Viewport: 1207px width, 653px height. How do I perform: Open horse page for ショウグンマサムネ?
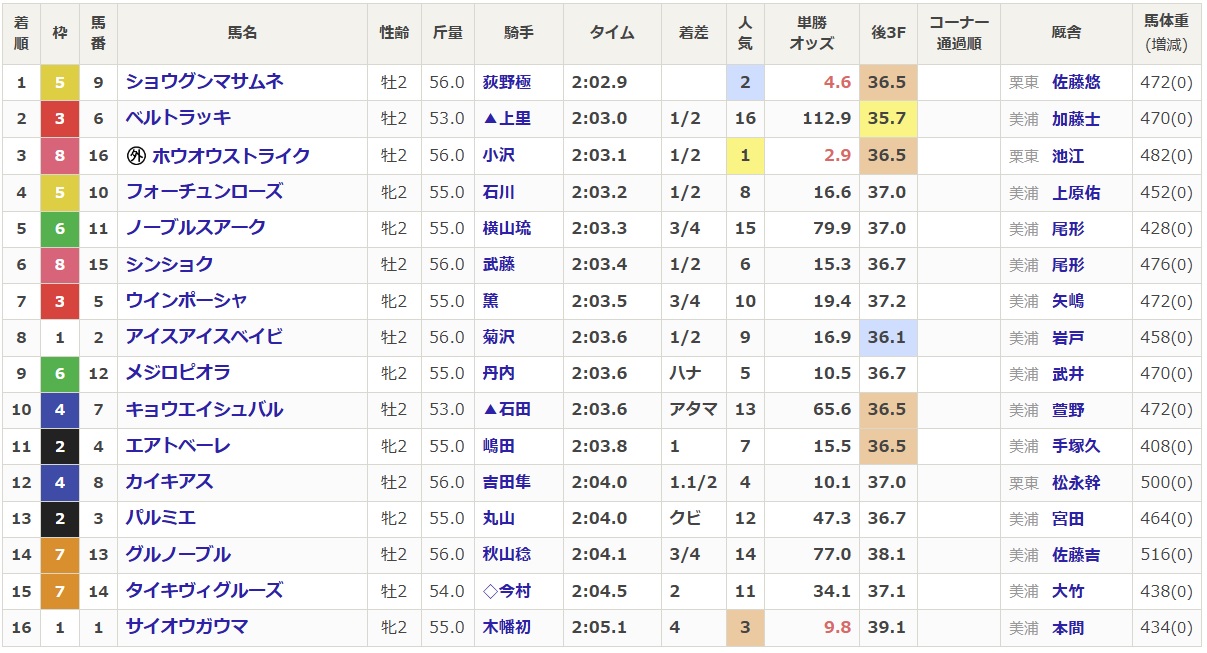[204, 82]
